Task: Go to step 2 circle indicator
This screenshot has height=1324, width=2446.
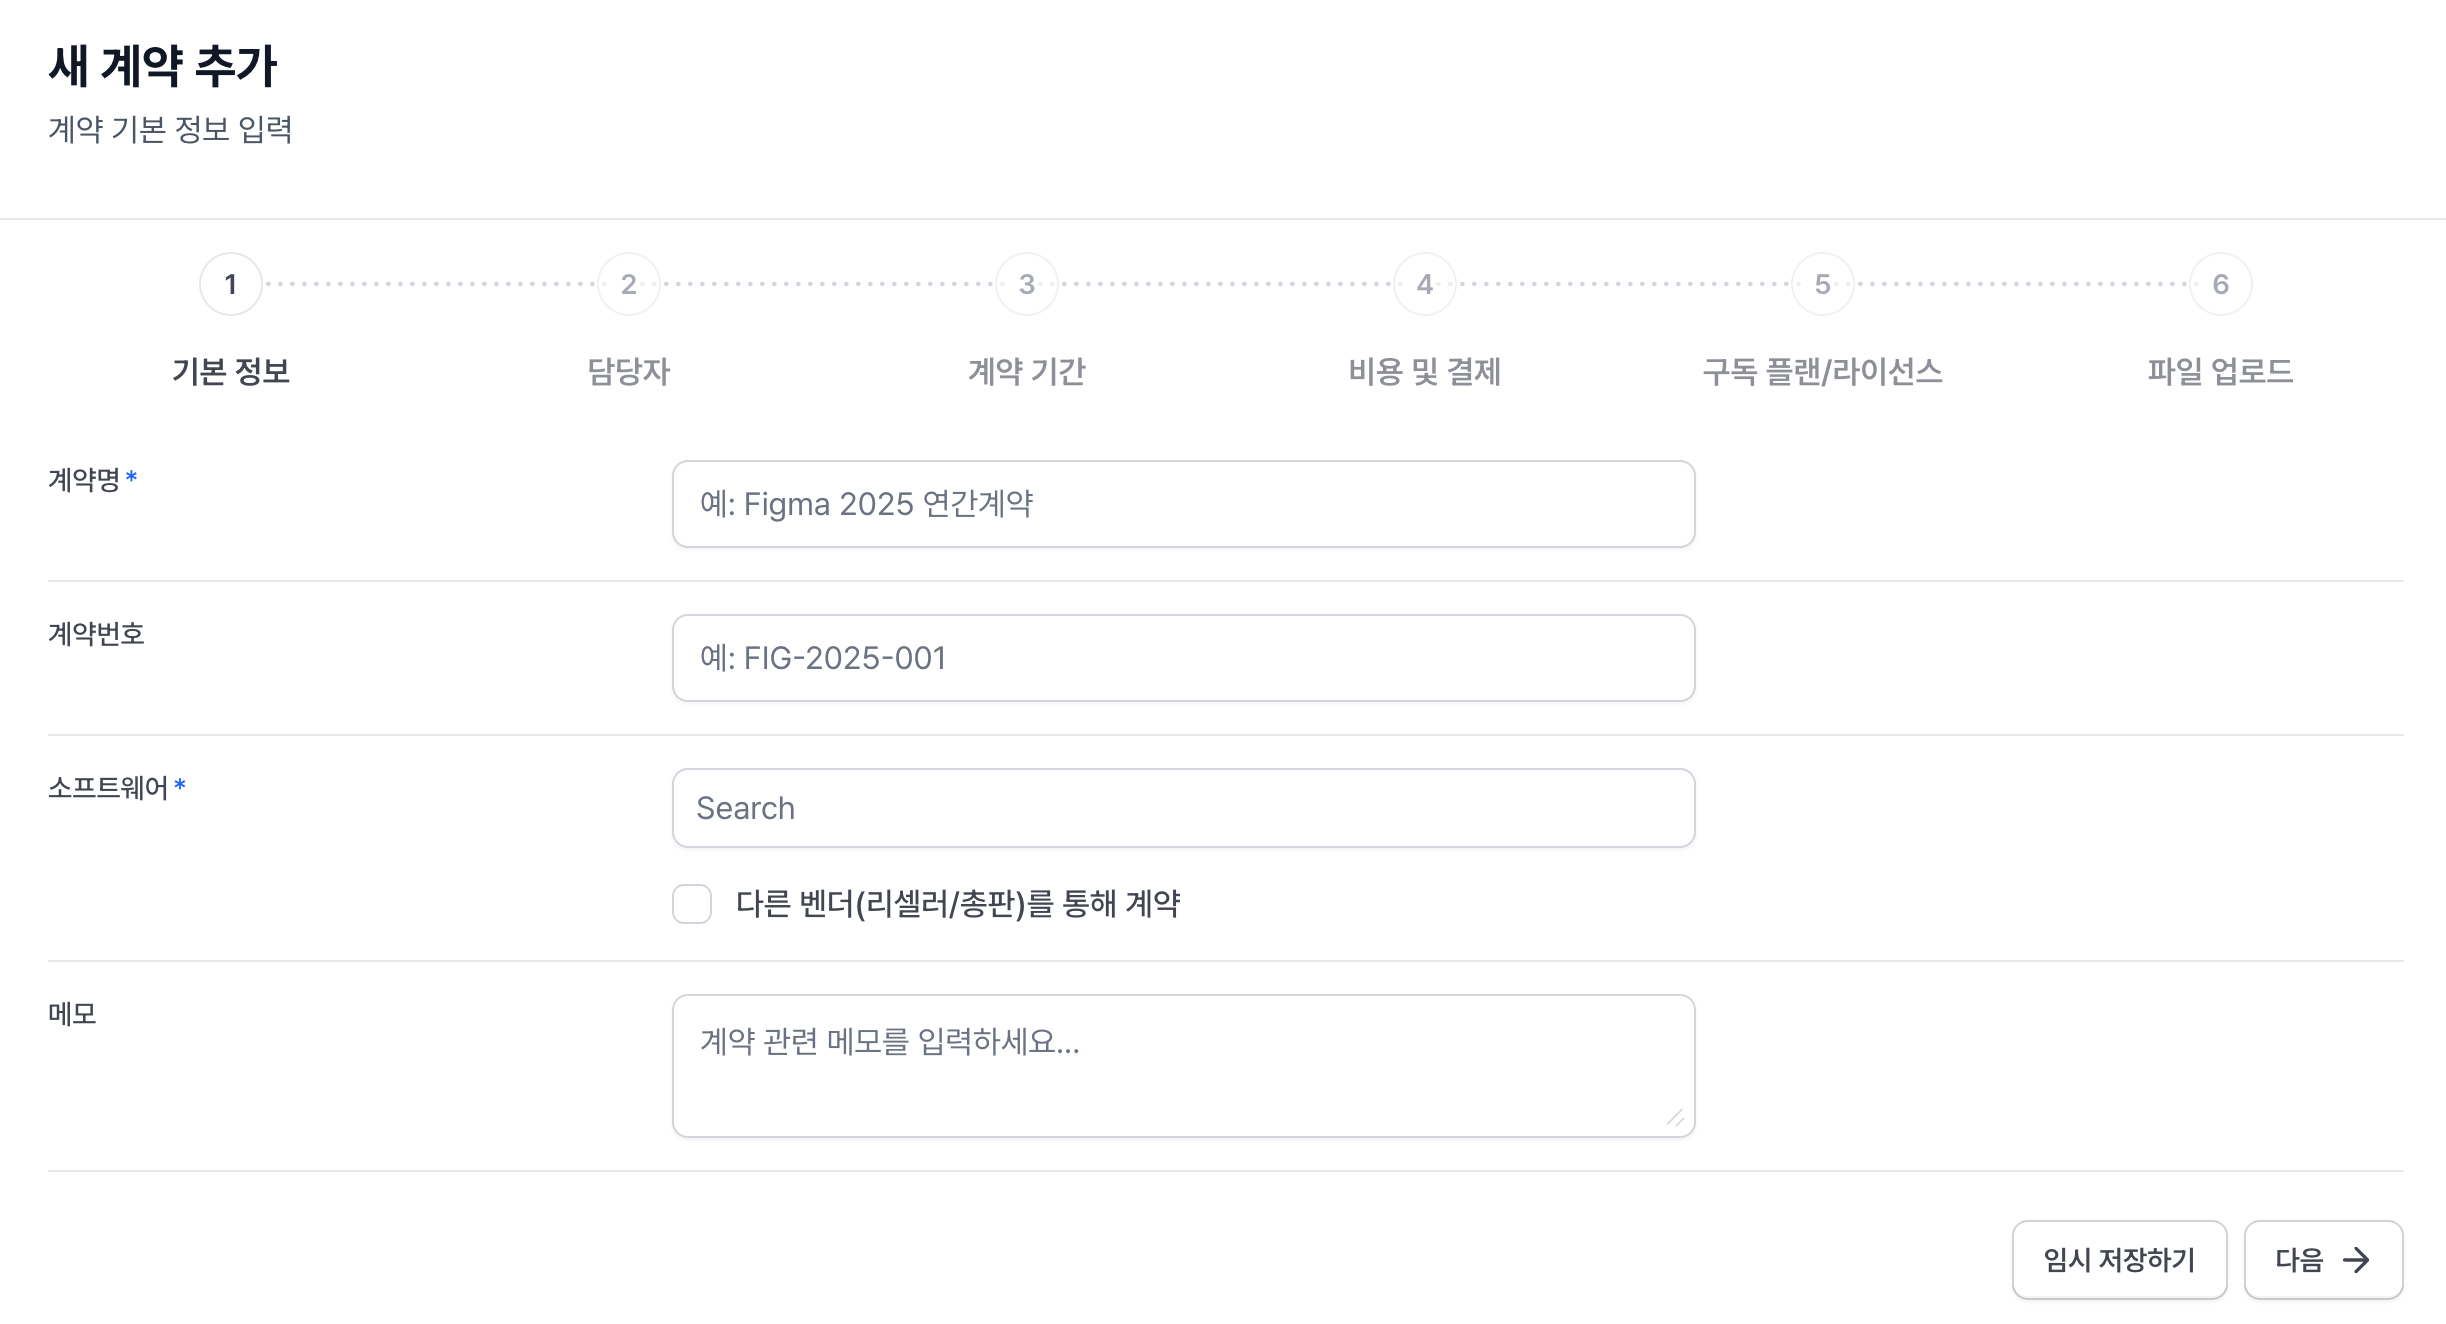Action: 629,284
